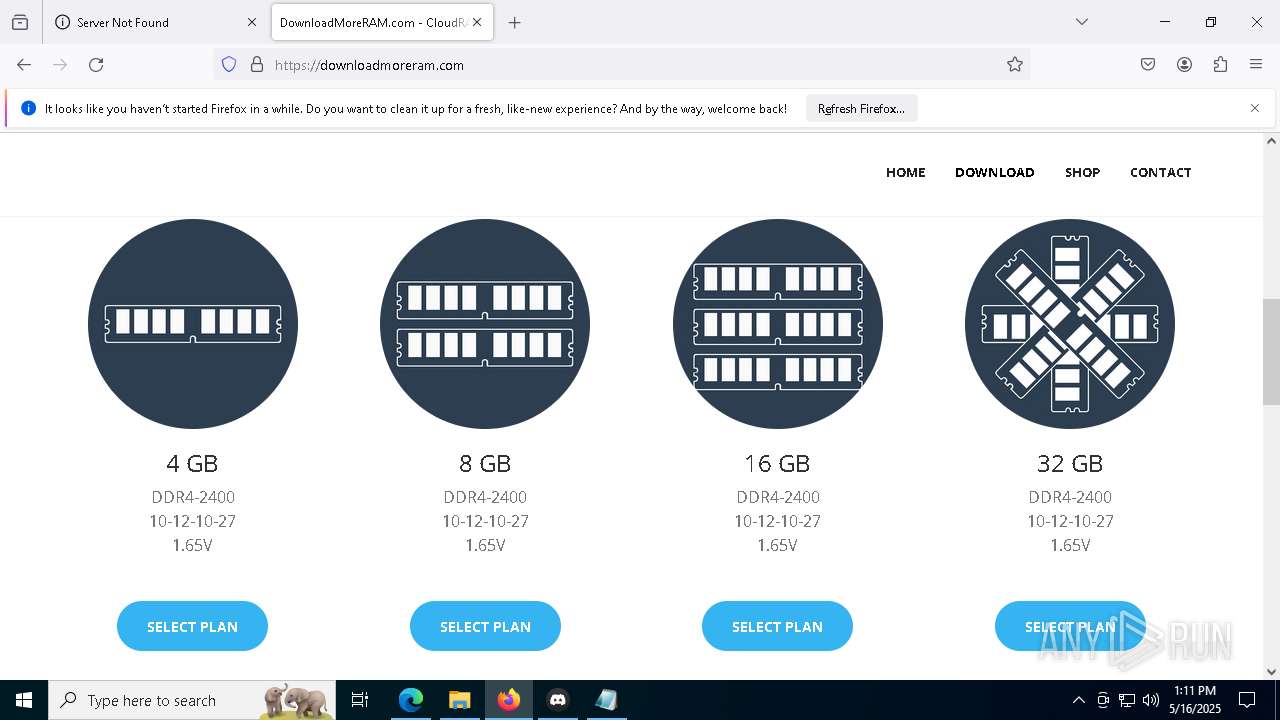Open a new browser tab
Viewport: 1280px width, 720px height.
pos(514,22)
